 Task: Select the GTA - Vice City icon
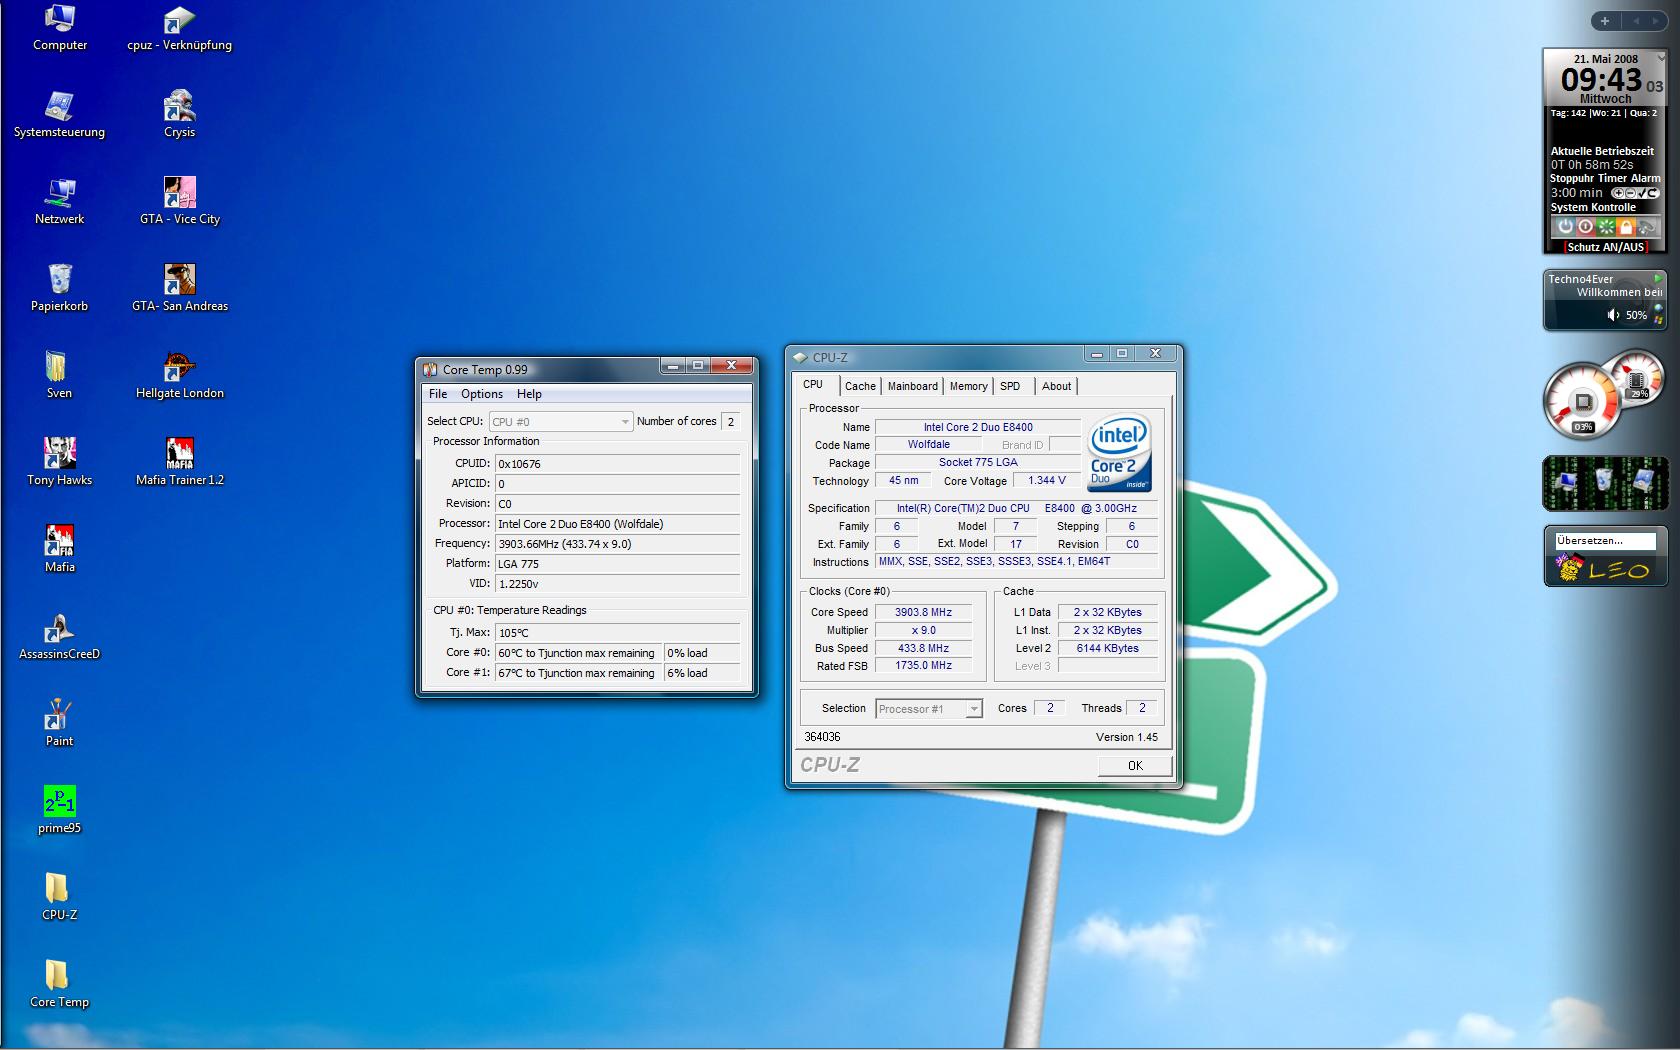click(x=179, y=201)
